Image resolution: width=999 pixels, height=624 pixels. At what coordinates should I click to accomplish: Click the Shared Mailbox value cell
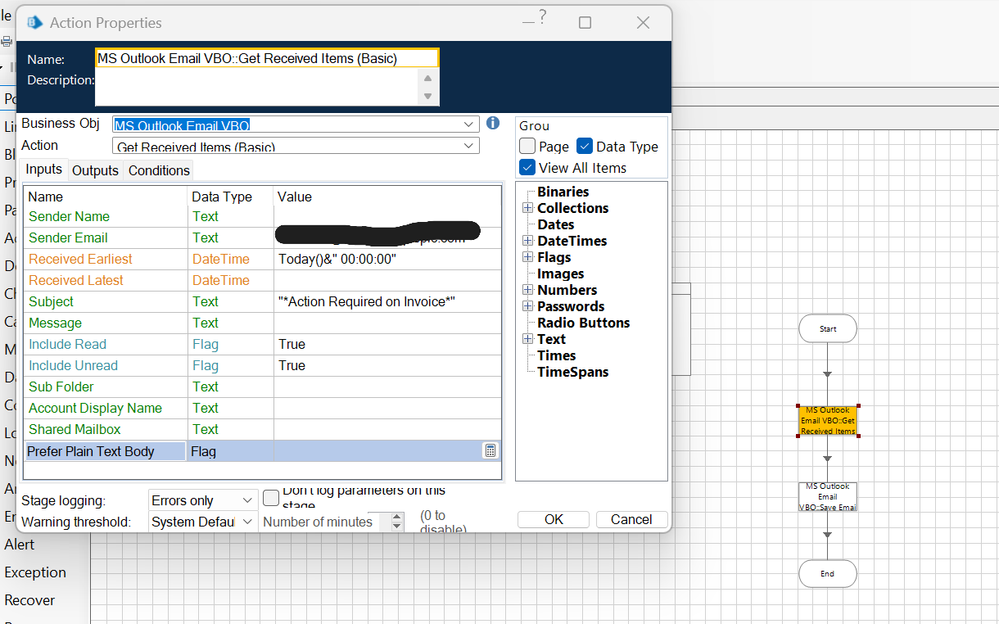387,429
